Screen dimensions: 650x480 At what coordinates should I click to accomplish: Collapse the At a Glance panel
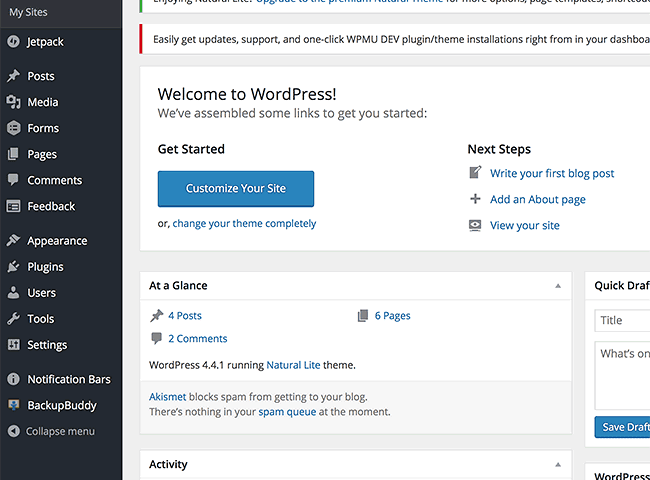tap(558, 286)
